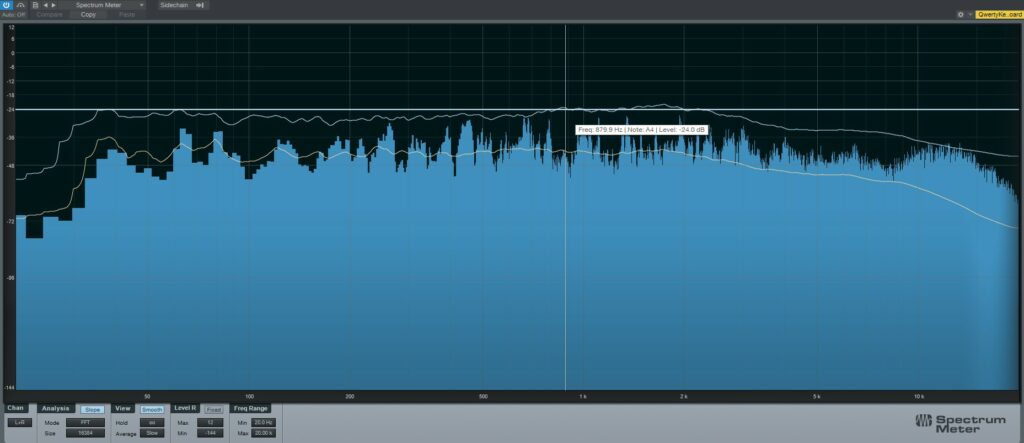Screen dimensions: 1024x443
Task: Click the Copy button
Action: tap(89, 15)
